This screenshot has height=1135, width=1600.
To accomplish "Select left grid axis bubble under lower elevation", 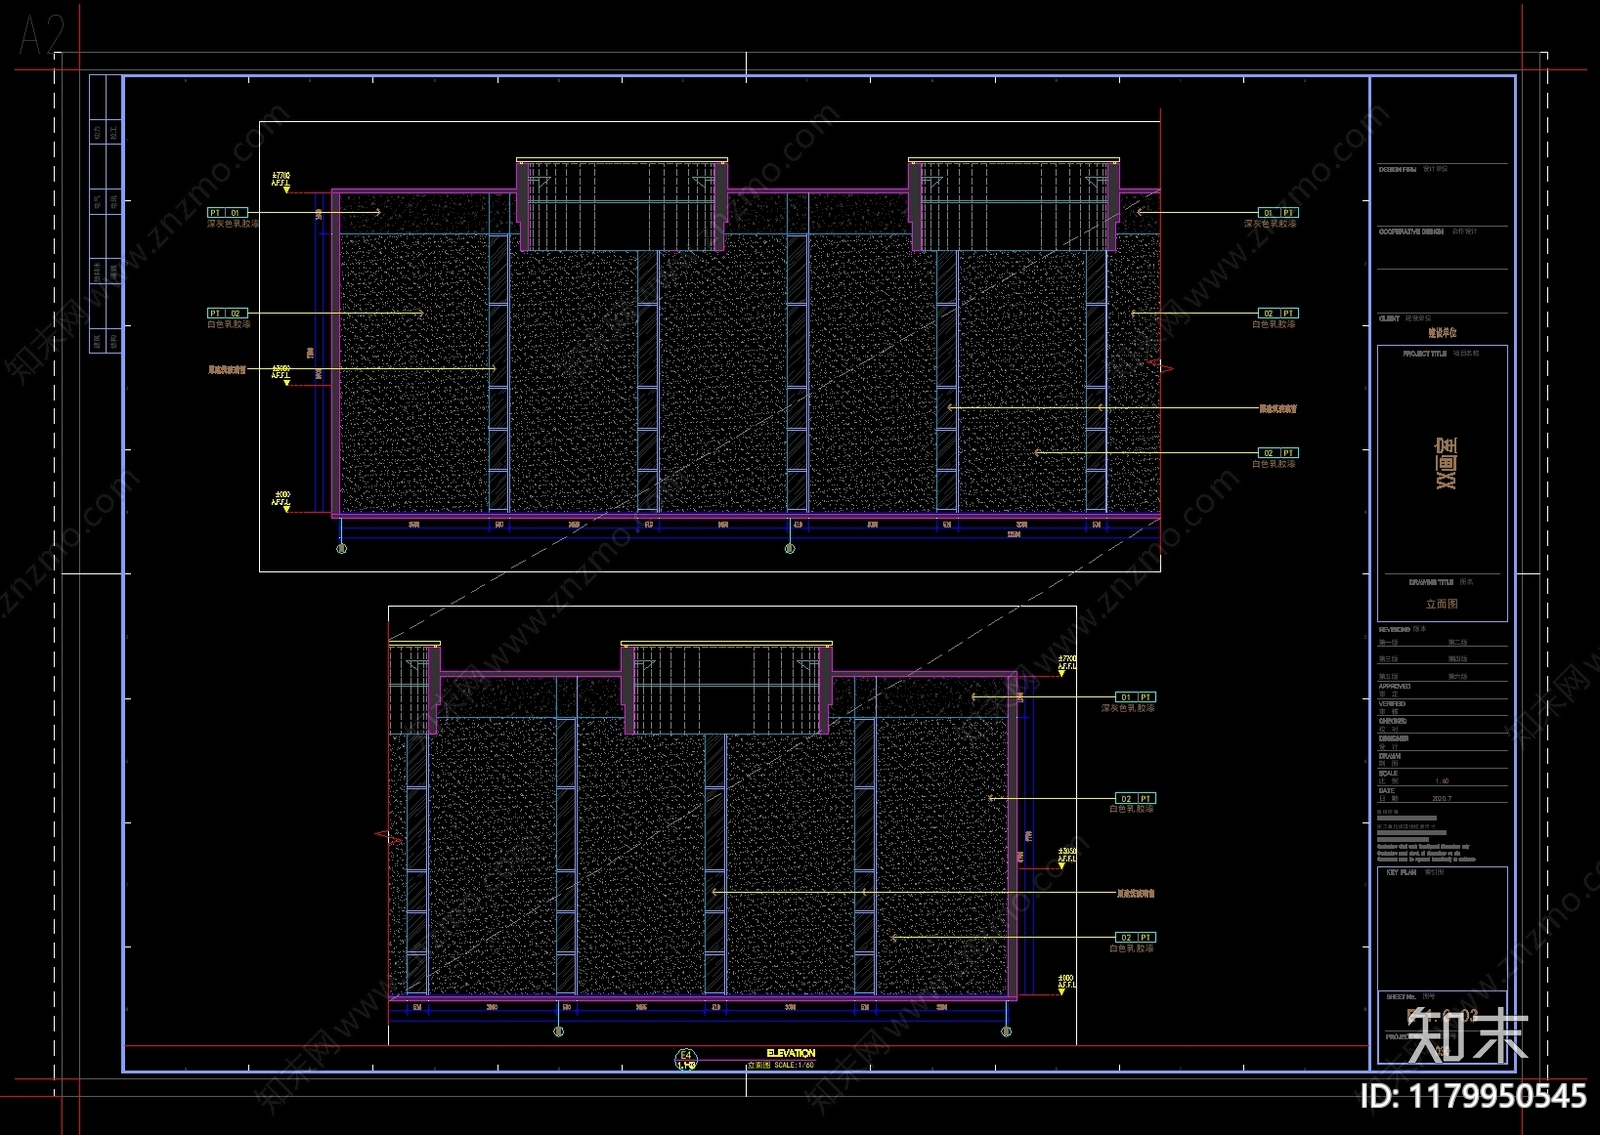I will (x=558, y=1032).
